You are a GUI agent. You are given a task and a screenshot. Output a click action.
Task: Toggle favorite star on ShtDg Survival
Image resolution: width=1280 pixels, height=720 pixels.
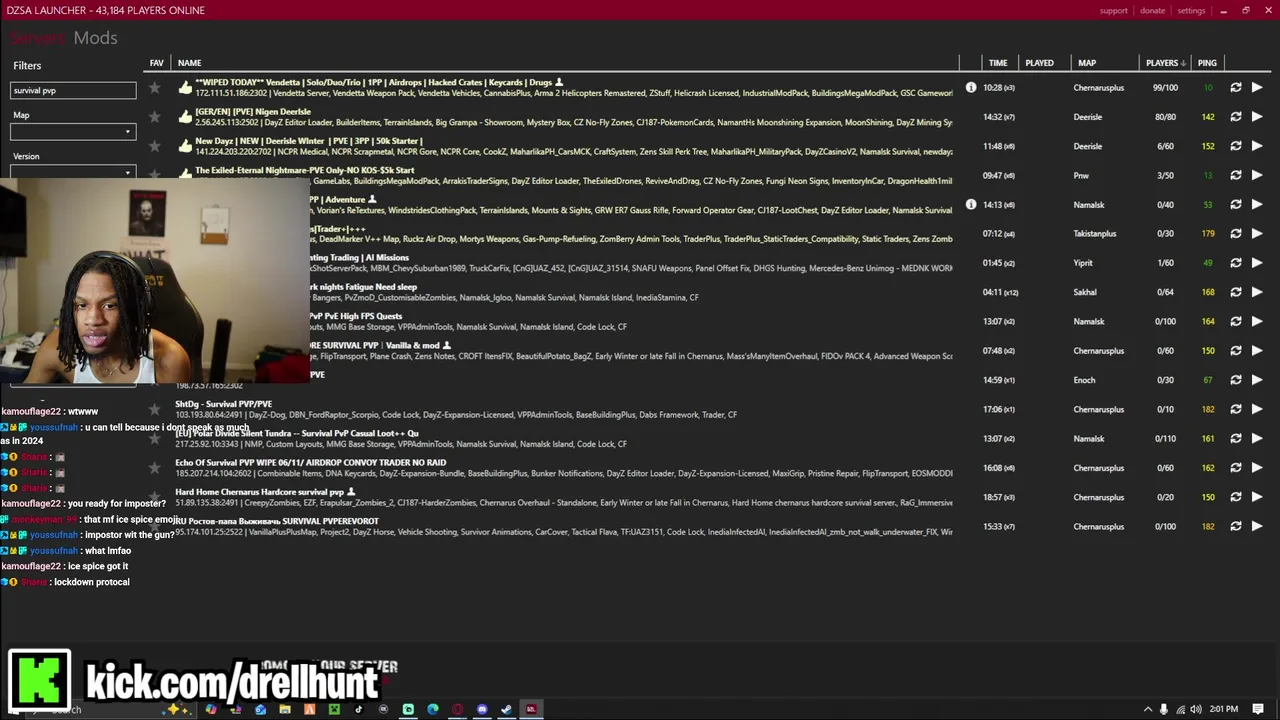pyautogui.click(x=155, y=409)
